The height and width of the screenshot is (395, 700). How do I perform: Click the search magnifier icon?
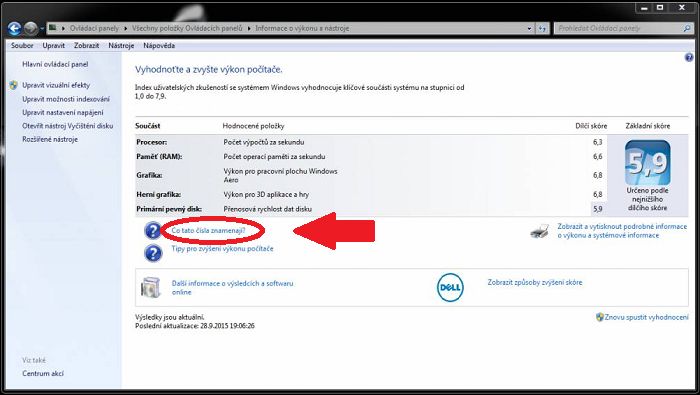point(687,28)
